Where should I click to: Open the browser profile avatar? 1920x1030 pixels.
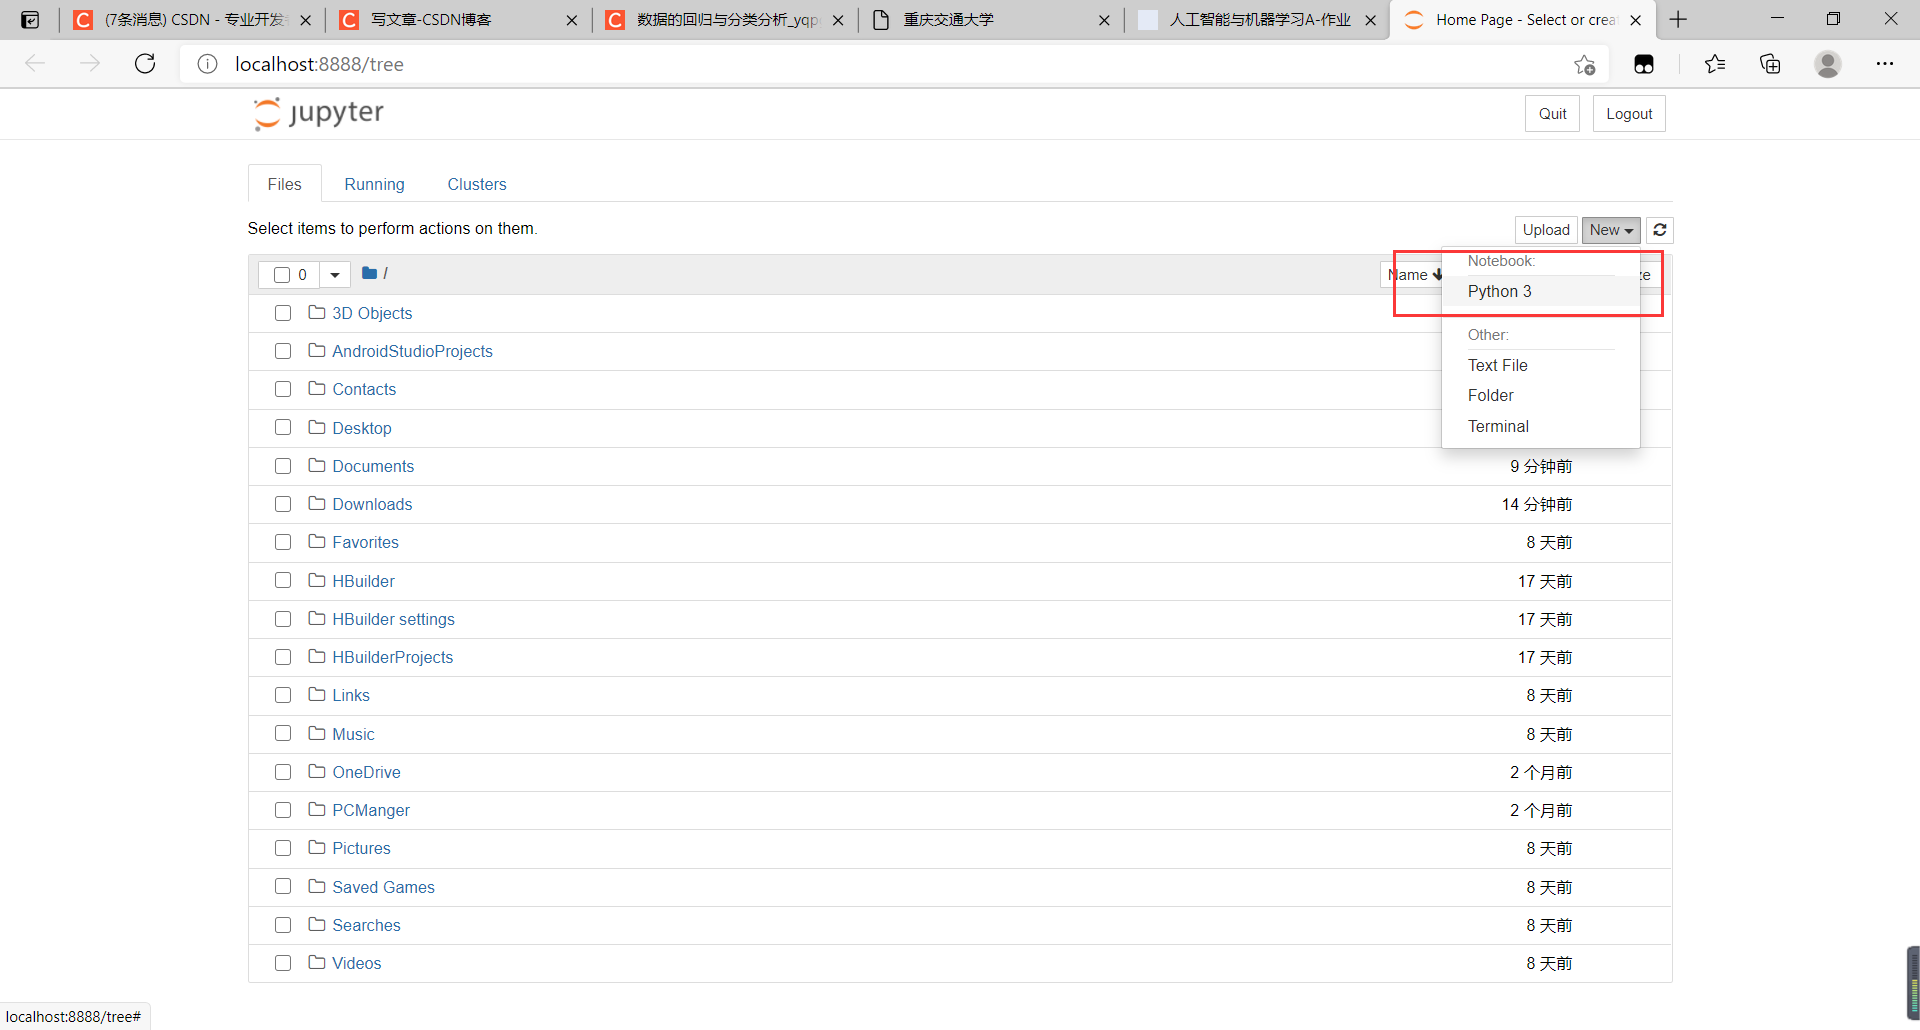pos(1828,64)
